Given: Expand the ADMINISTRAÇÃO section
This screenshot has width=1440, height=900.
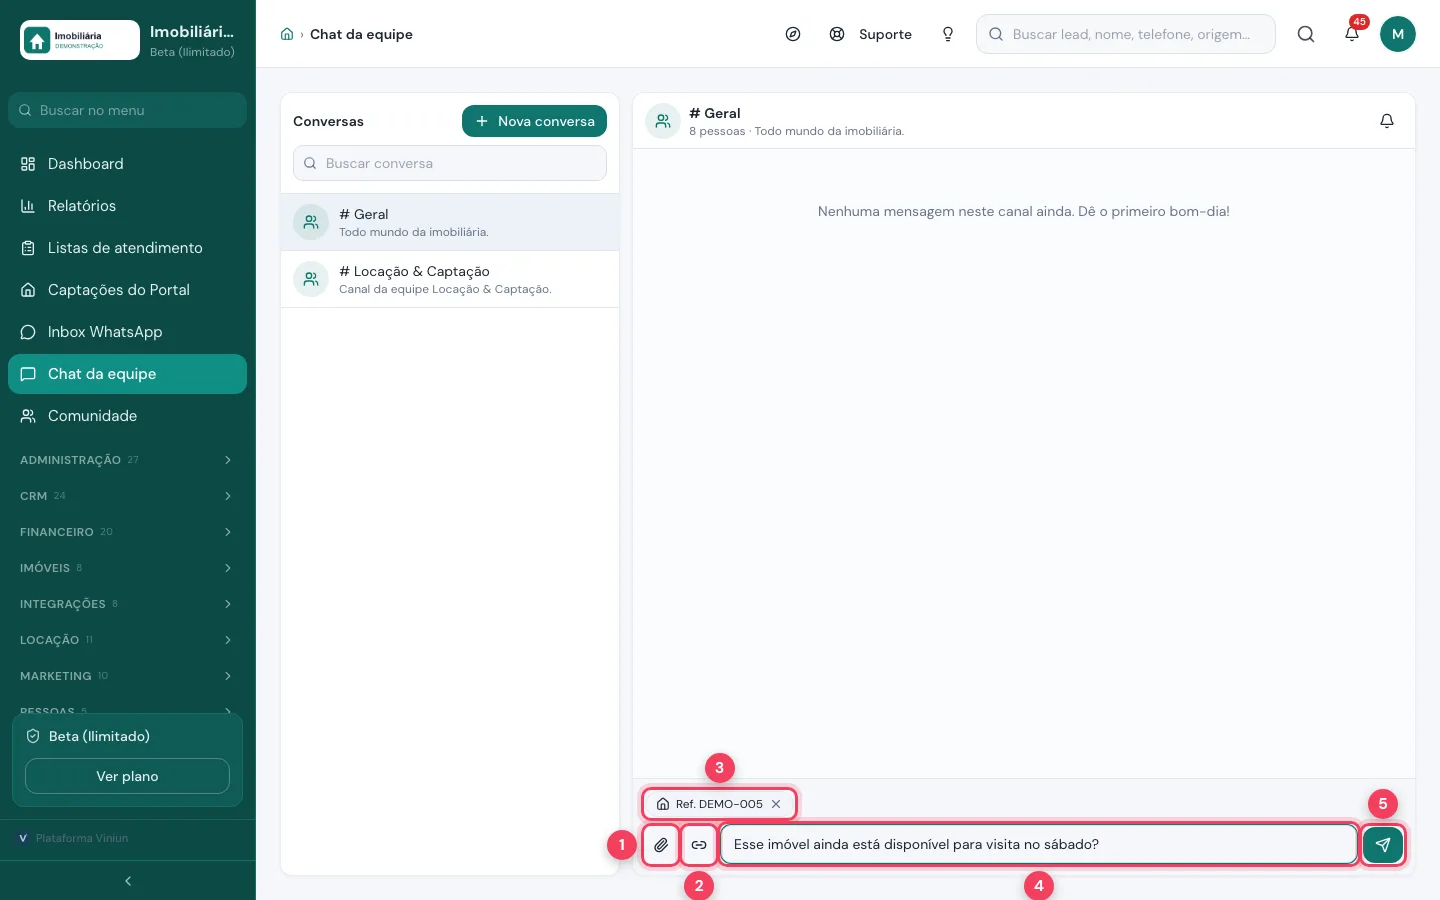Looking at the screenshot, I should pos(127,460).
